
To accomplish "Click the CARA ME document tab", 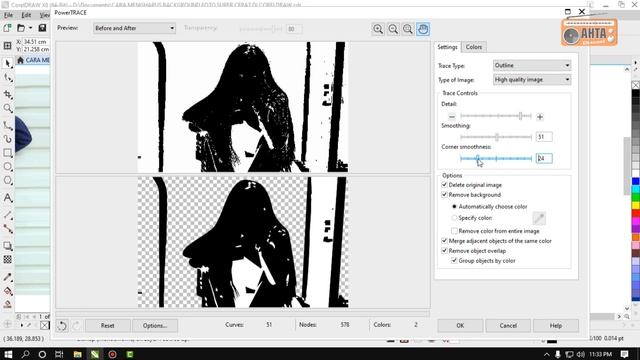I will pyautogui.click(x=33, y=60).
